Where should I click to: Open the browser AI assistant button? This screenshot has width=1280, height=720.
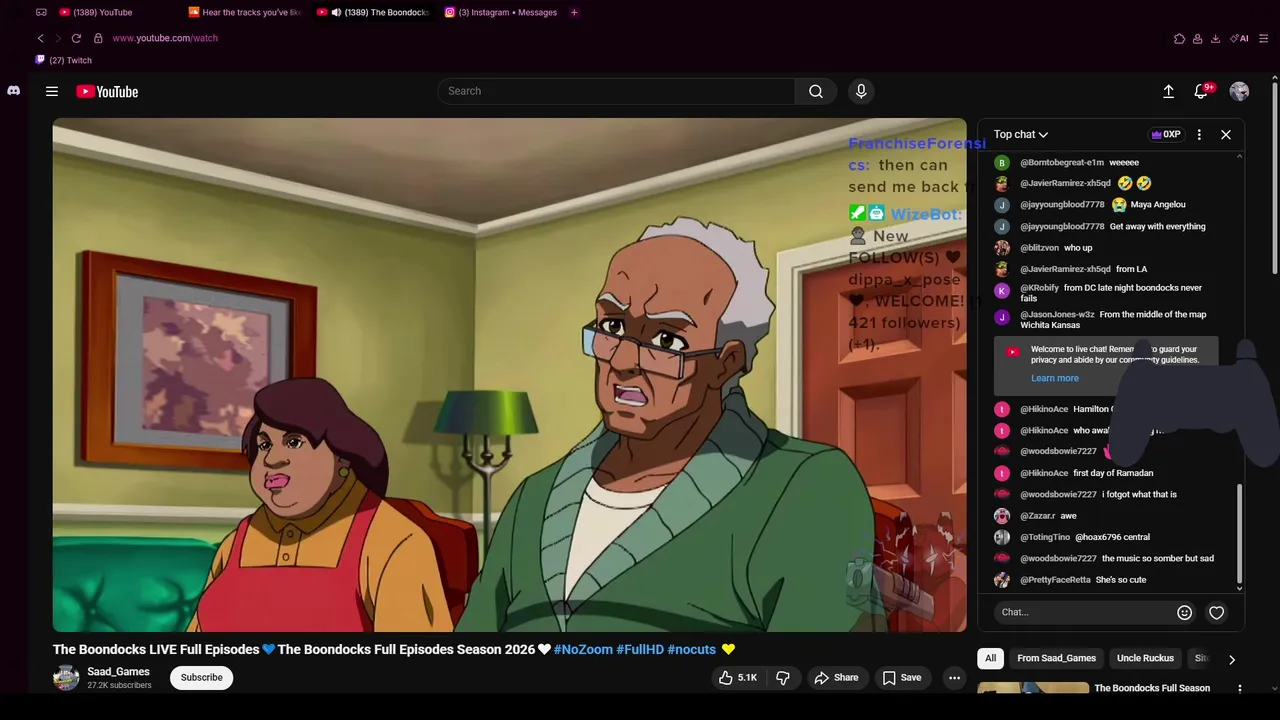(1240, 38)
